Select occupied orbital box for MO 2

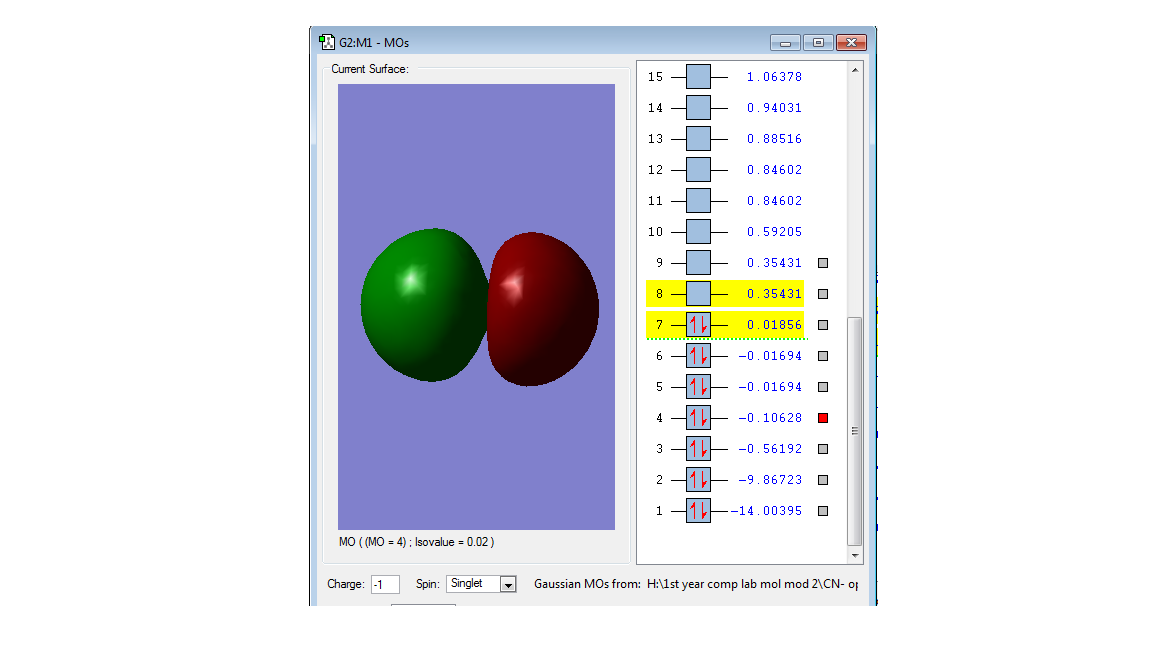698,480
